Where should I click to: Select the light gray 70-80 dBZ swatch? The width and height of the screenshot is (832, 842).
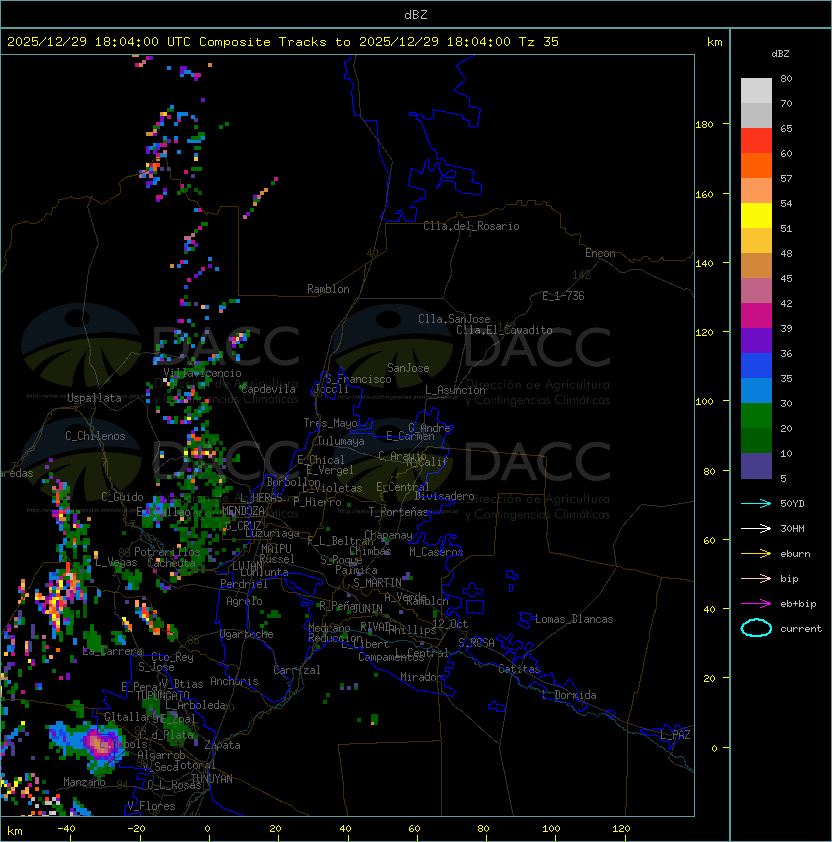click(756, 91)
